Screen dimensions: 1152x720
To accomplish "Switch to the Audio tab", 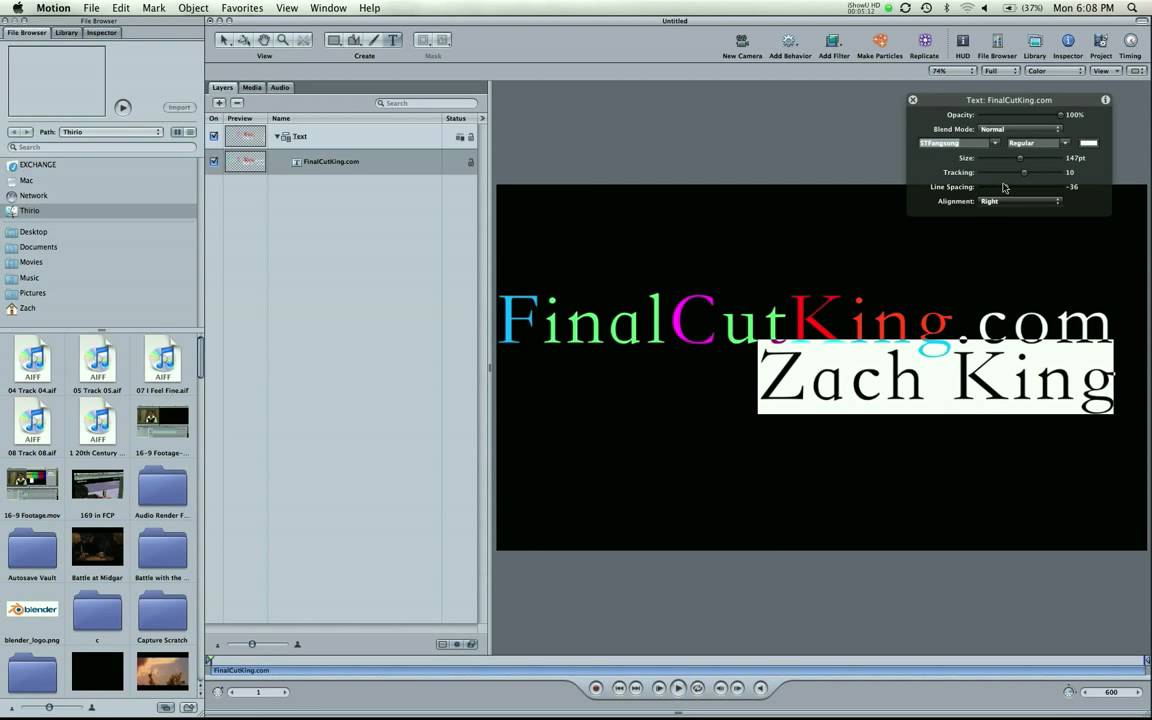I will 280,87.
